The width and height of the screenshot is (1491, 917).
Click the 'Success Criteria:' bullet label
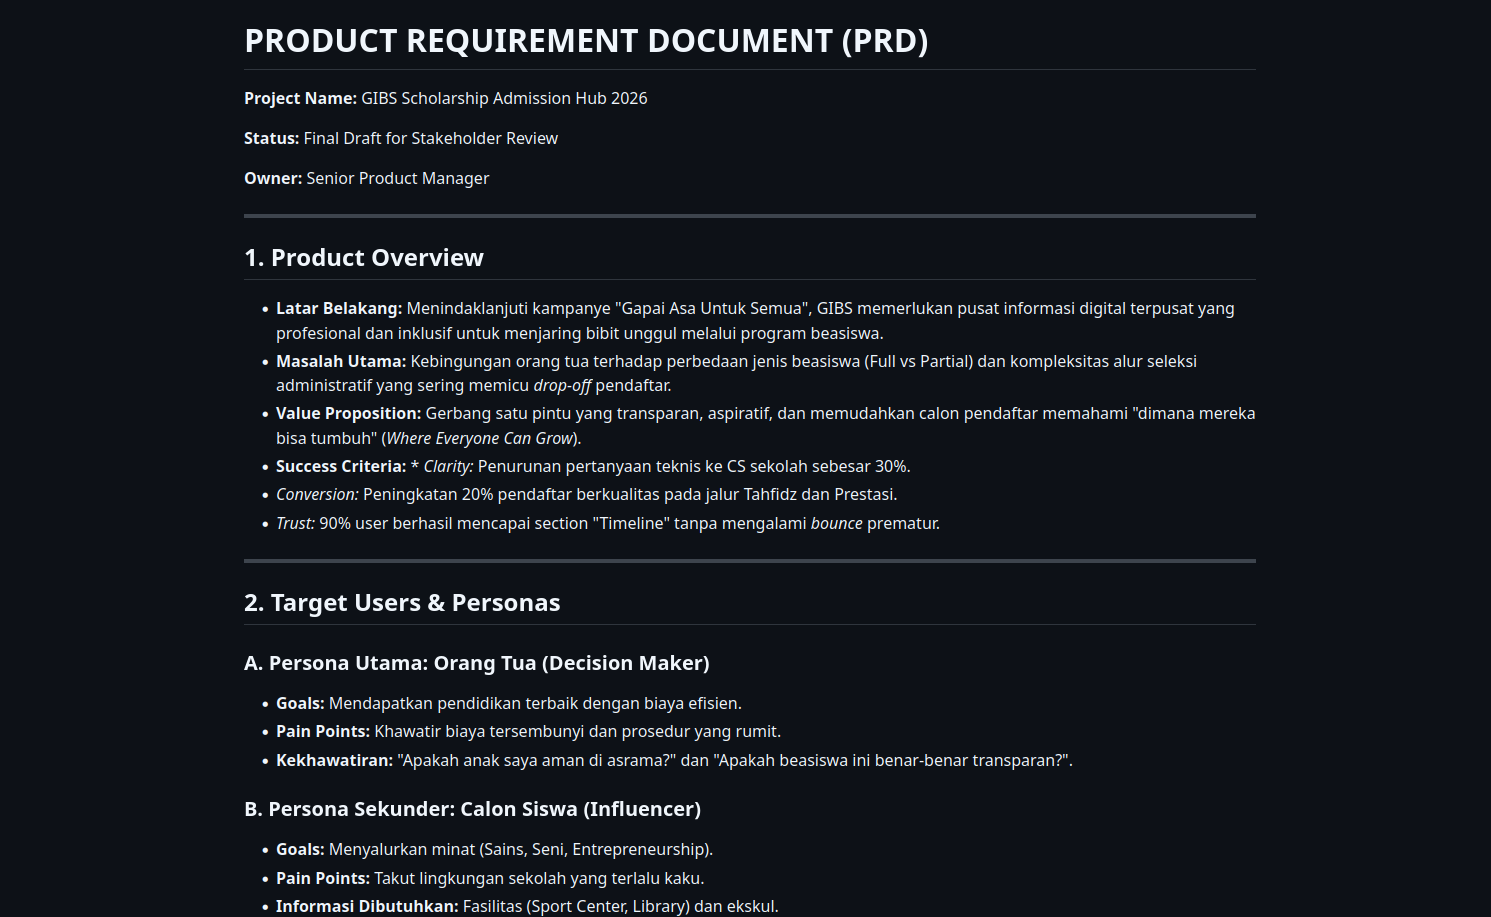tap(341, 466)
